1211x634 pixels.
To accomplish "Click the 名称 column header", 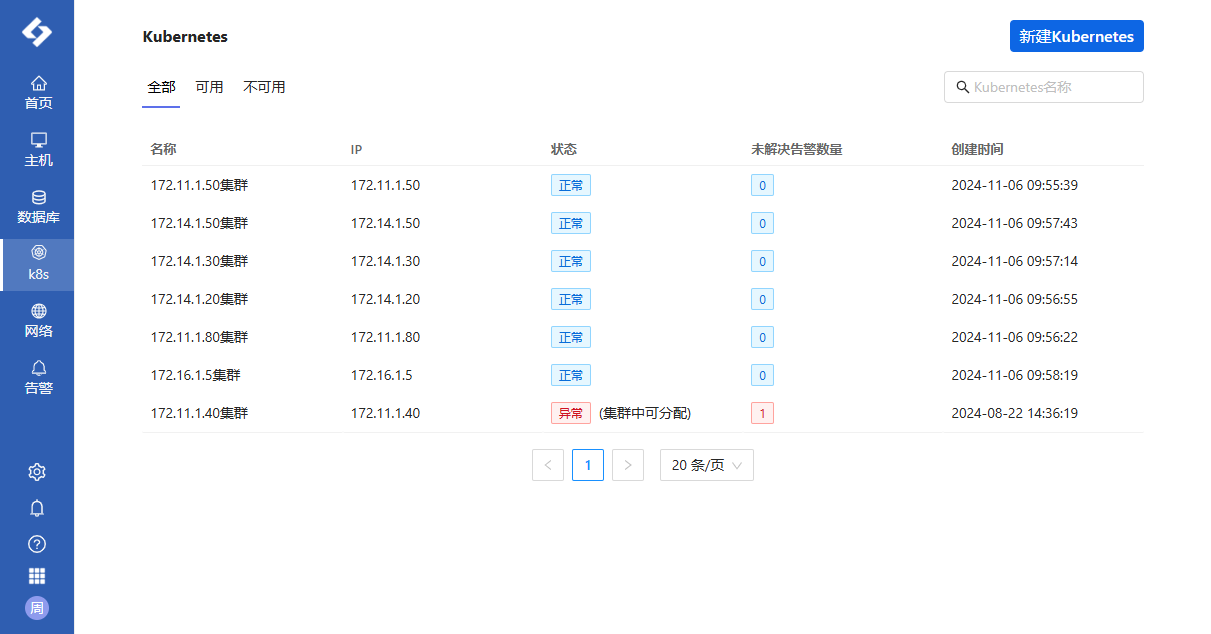I will point(163,149).
